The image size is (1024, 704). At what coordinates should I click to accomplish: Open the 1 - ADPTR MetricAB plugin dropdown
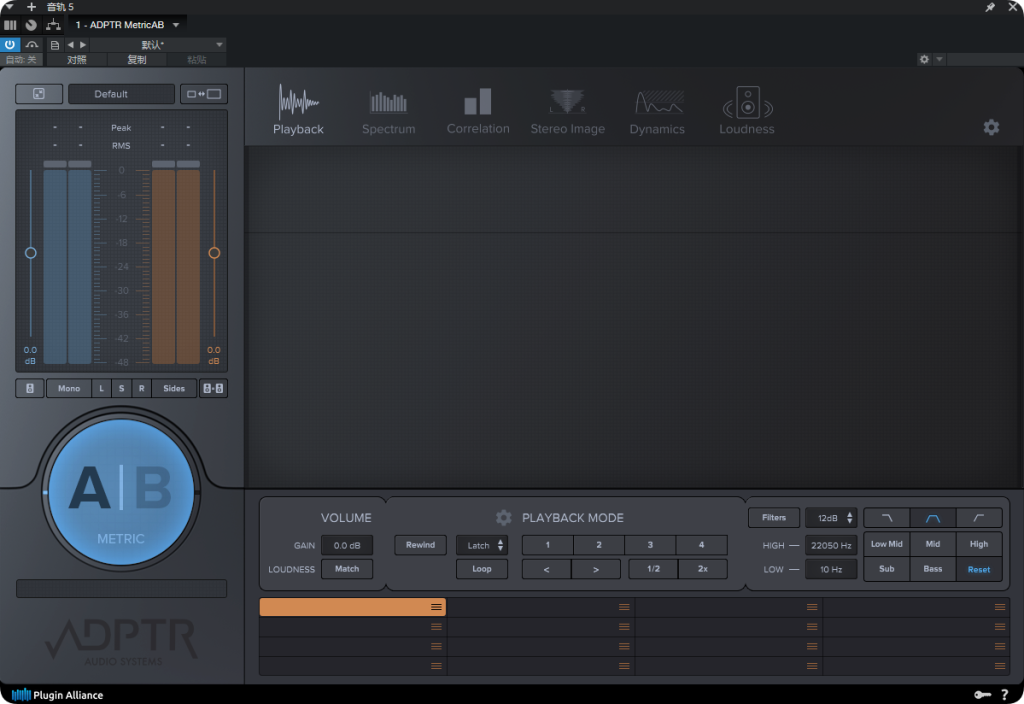pos(127,25)
